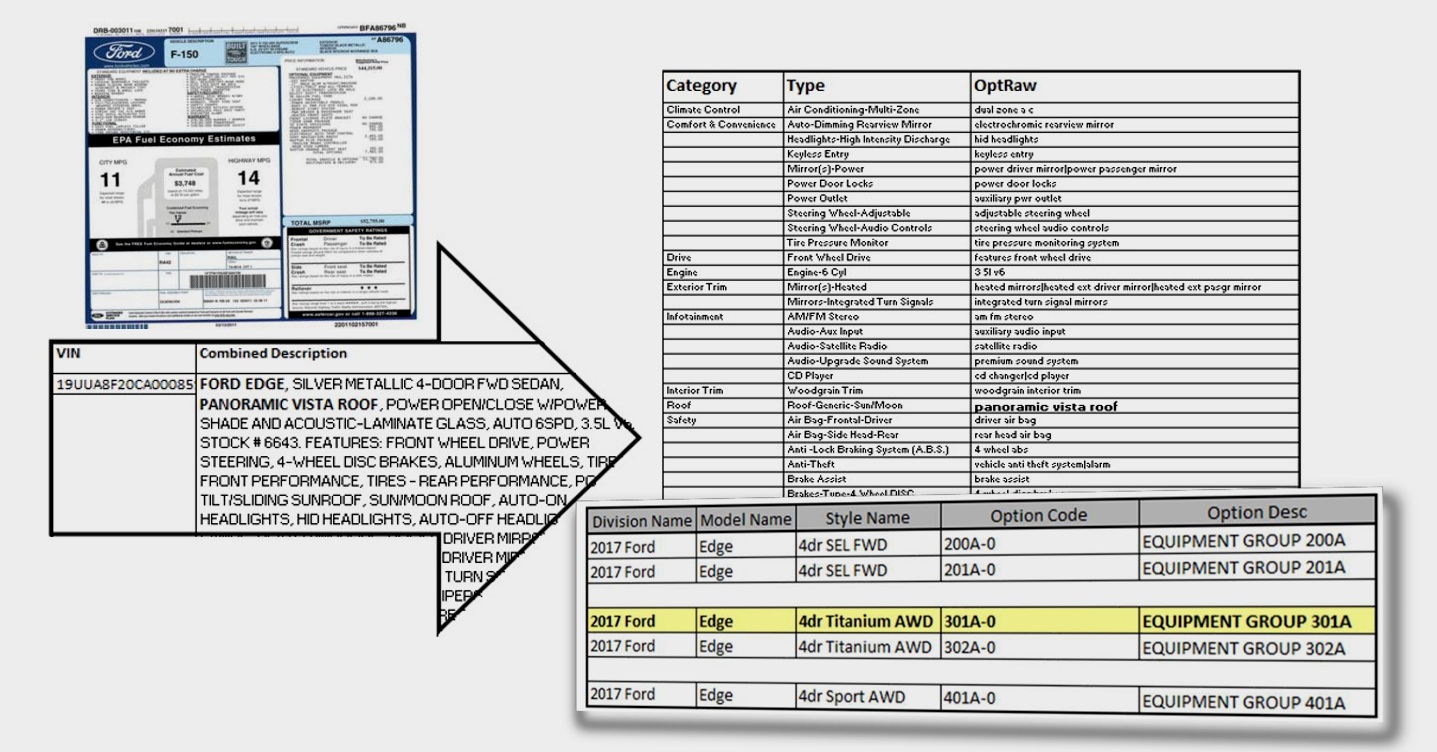Click bold FORD EDGE in the combined description
The height and width of the screenshot is (752, 1437).
tap(241, 385)
